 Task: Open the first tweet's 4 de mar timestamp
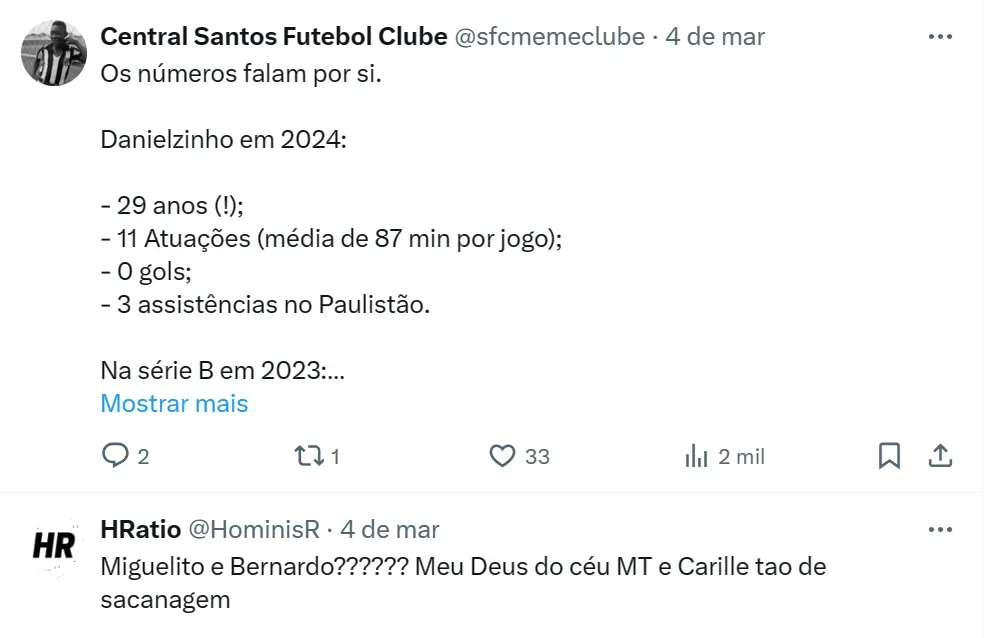point(714,37)
